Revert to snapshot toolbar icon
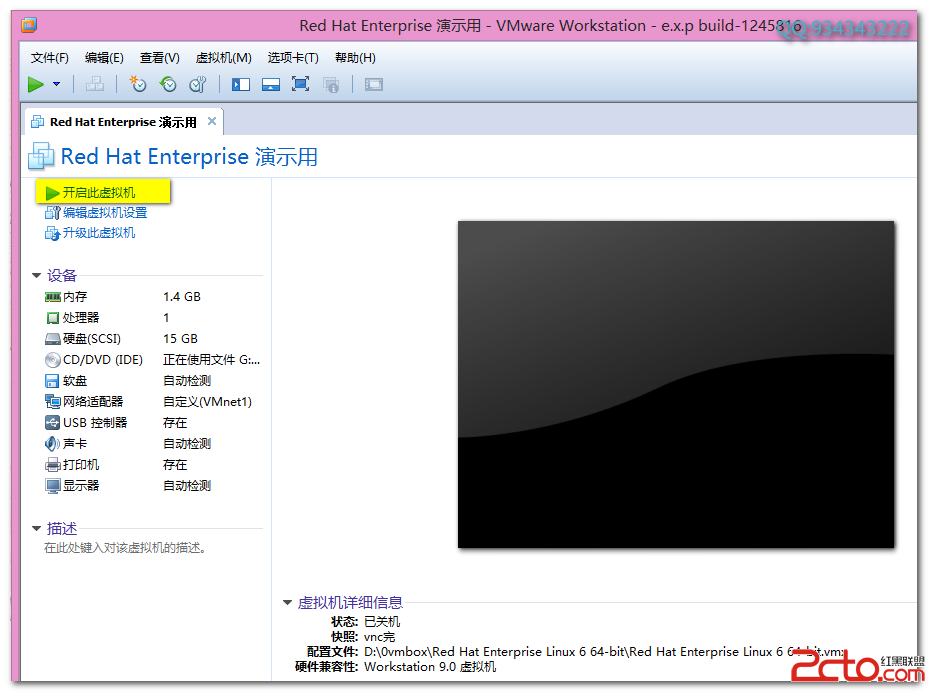 [x=168, y=85]
